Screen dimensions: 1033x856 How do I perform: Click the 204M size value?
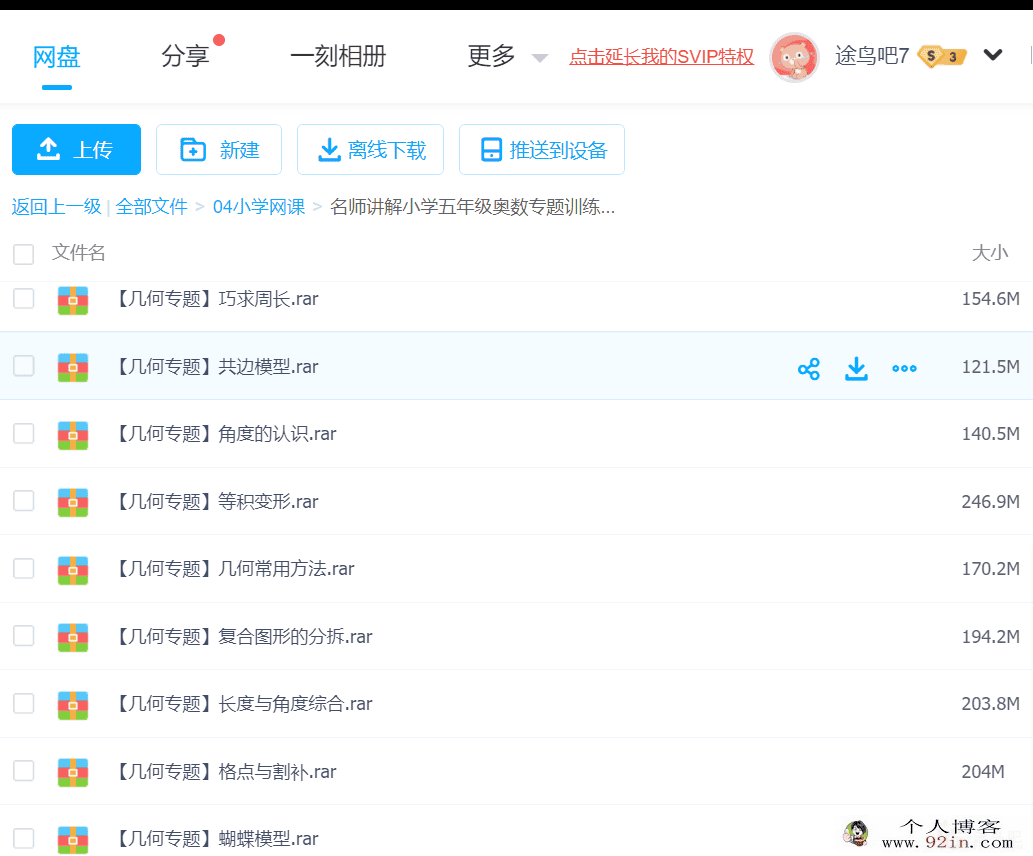983,772
